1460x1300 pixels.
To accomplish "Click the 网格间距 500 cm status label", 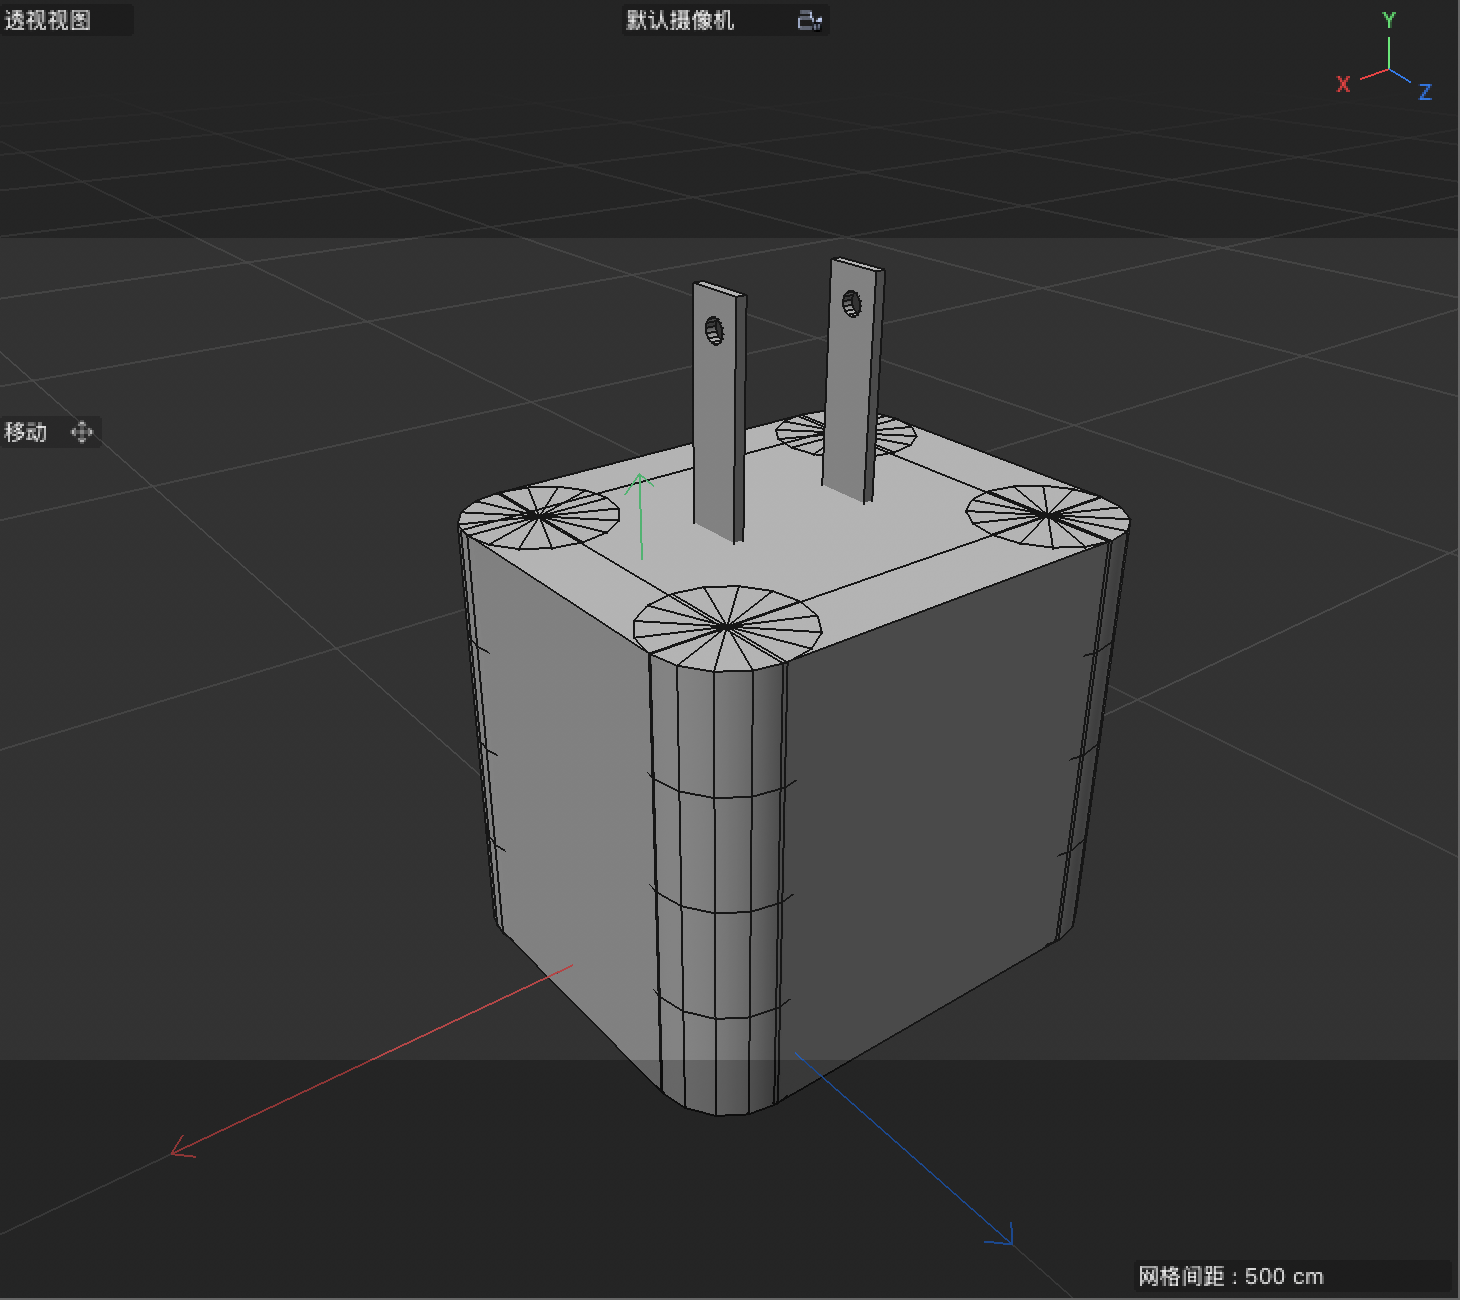I will pyautogui.click(x=1228, y=1276).
